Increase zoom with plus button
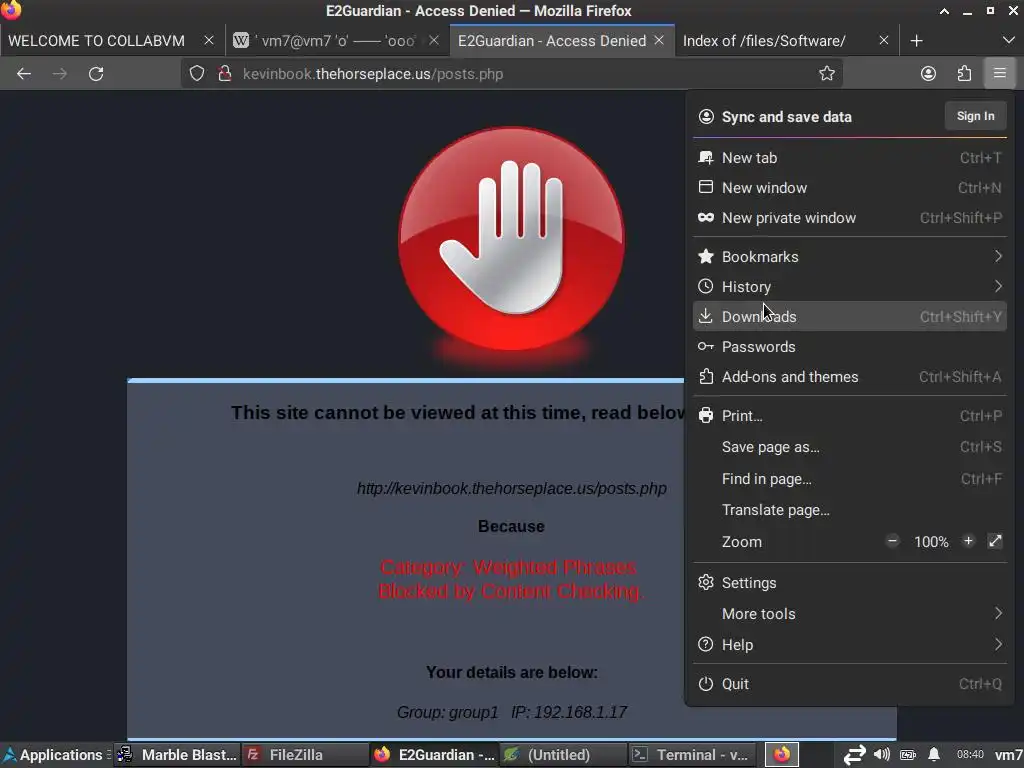1024x768 pixels. tap(968, 541)
